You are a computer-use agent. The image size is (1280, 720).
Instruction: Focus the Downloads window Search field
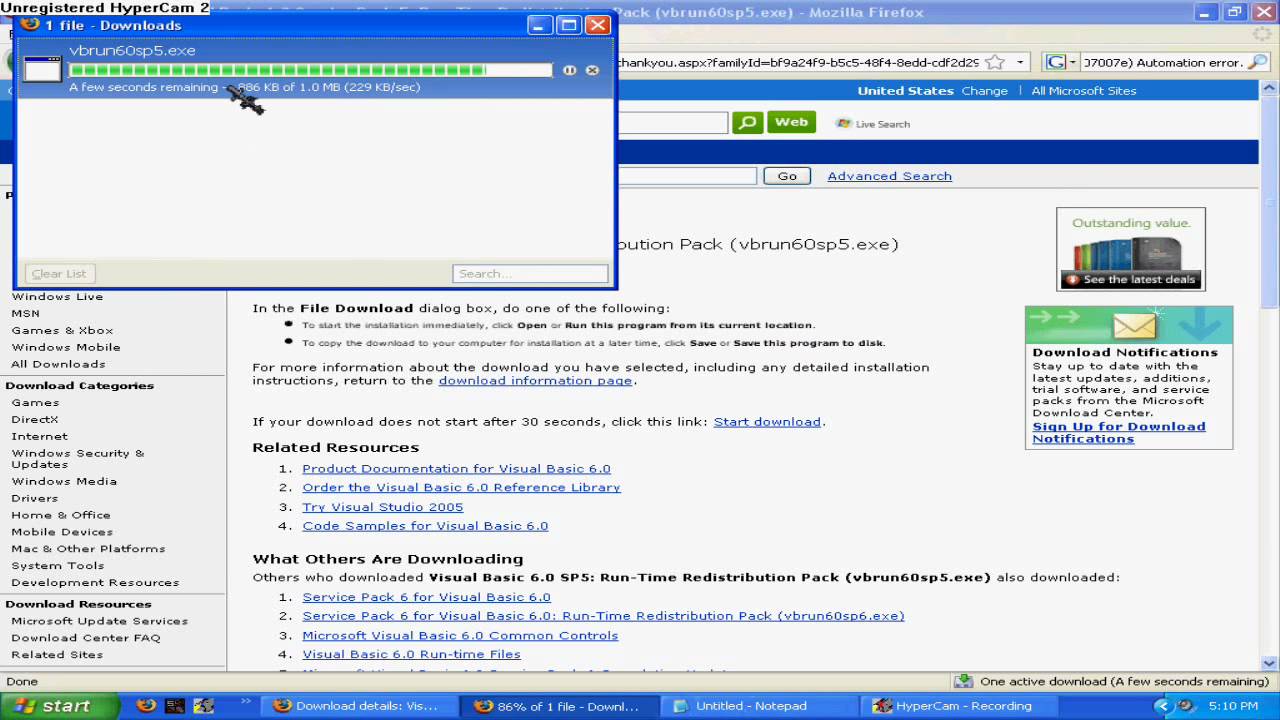coord(530,274)
